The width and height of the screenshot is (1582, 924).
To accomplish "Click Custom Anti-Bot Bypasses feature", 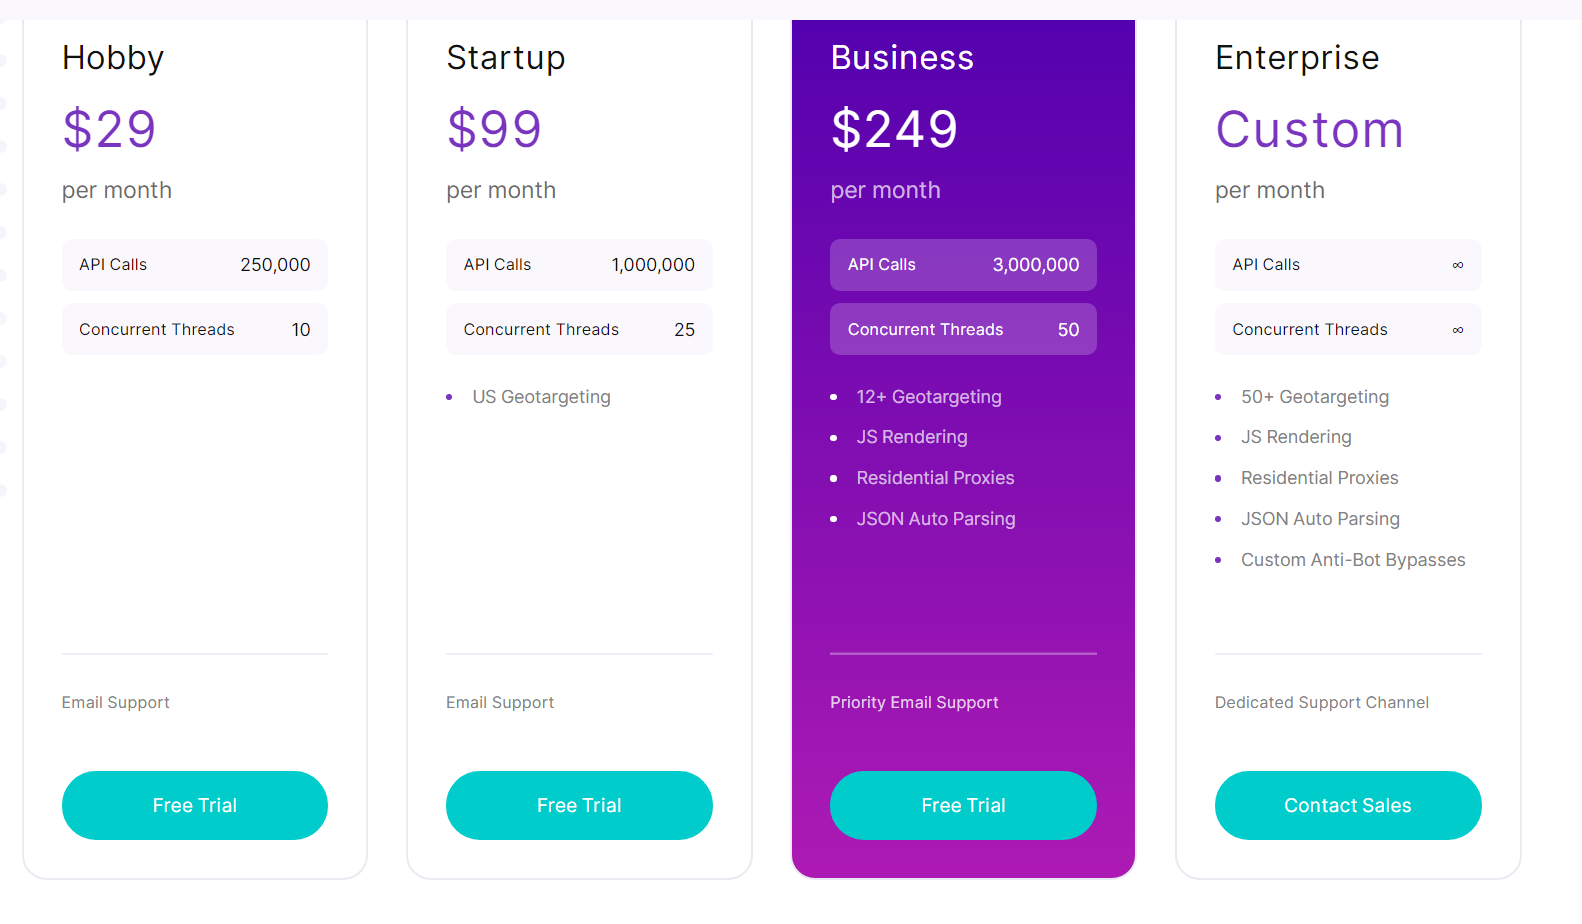I will 1352,560.
